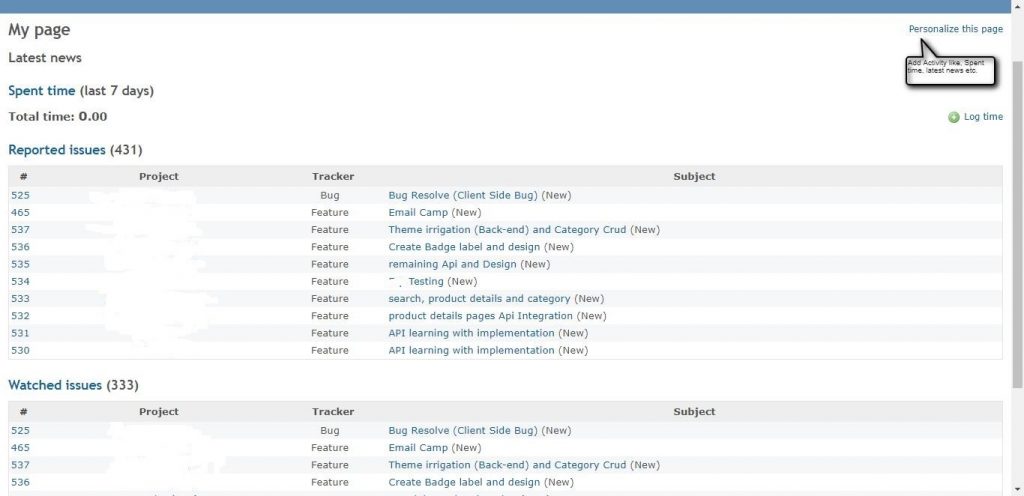This screenshot has height=496, width=1024.
Task: Open Create Badge label and design in Reported issues
Action: tap(464, 247)
